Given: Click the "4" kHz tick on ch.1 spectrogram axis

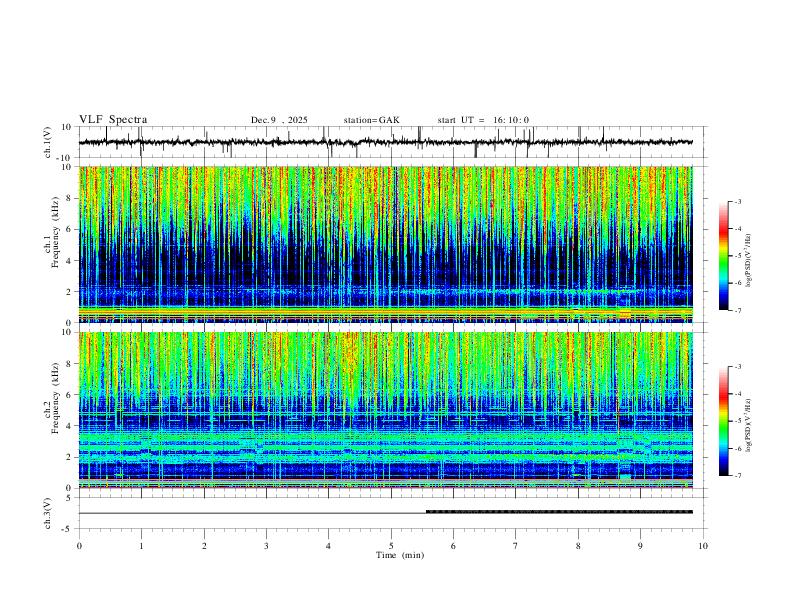Looking at the screenshot, I should (70, 261).
